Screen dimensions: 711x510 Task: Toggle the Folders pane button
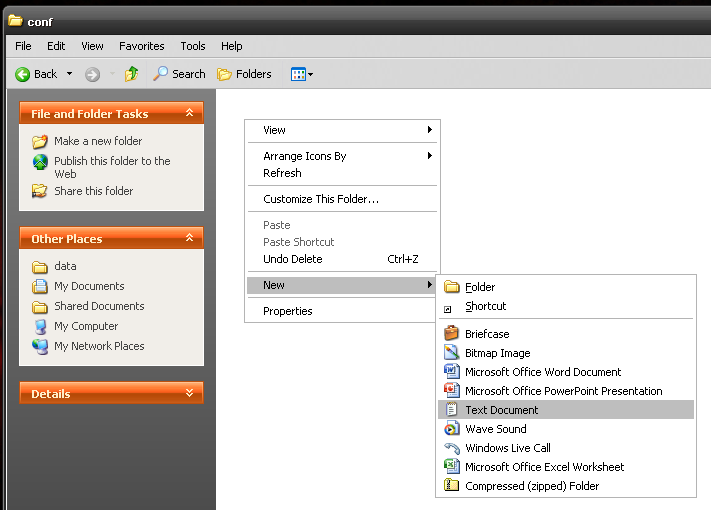pos(245,74)
